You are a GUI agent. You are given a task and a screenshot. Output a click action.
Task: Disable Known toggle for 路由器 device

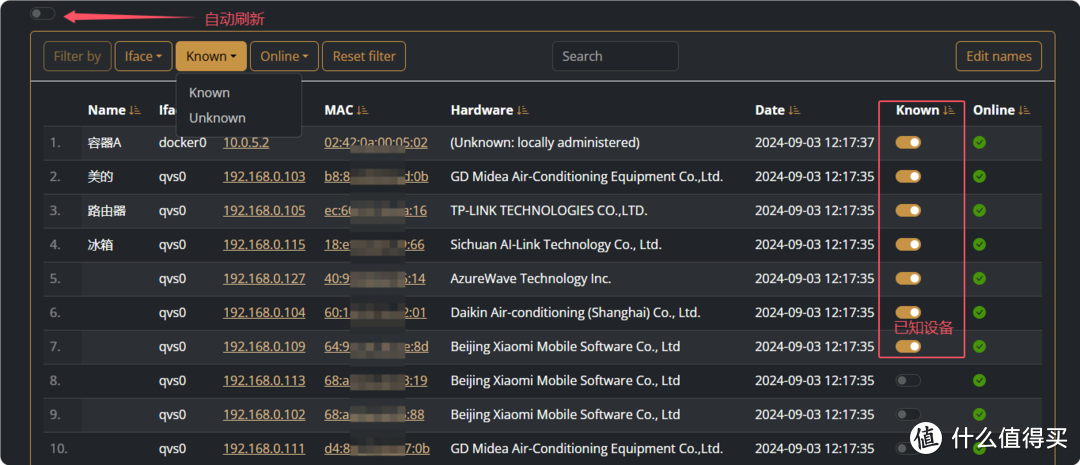908,211
